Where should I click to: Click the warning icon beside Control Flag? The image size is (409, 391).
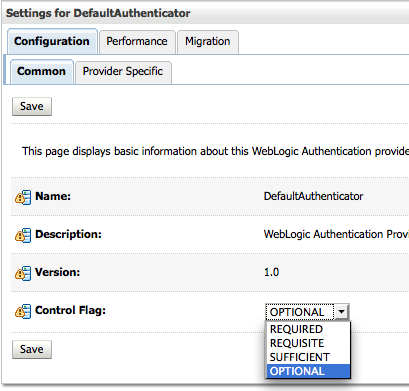23,311
